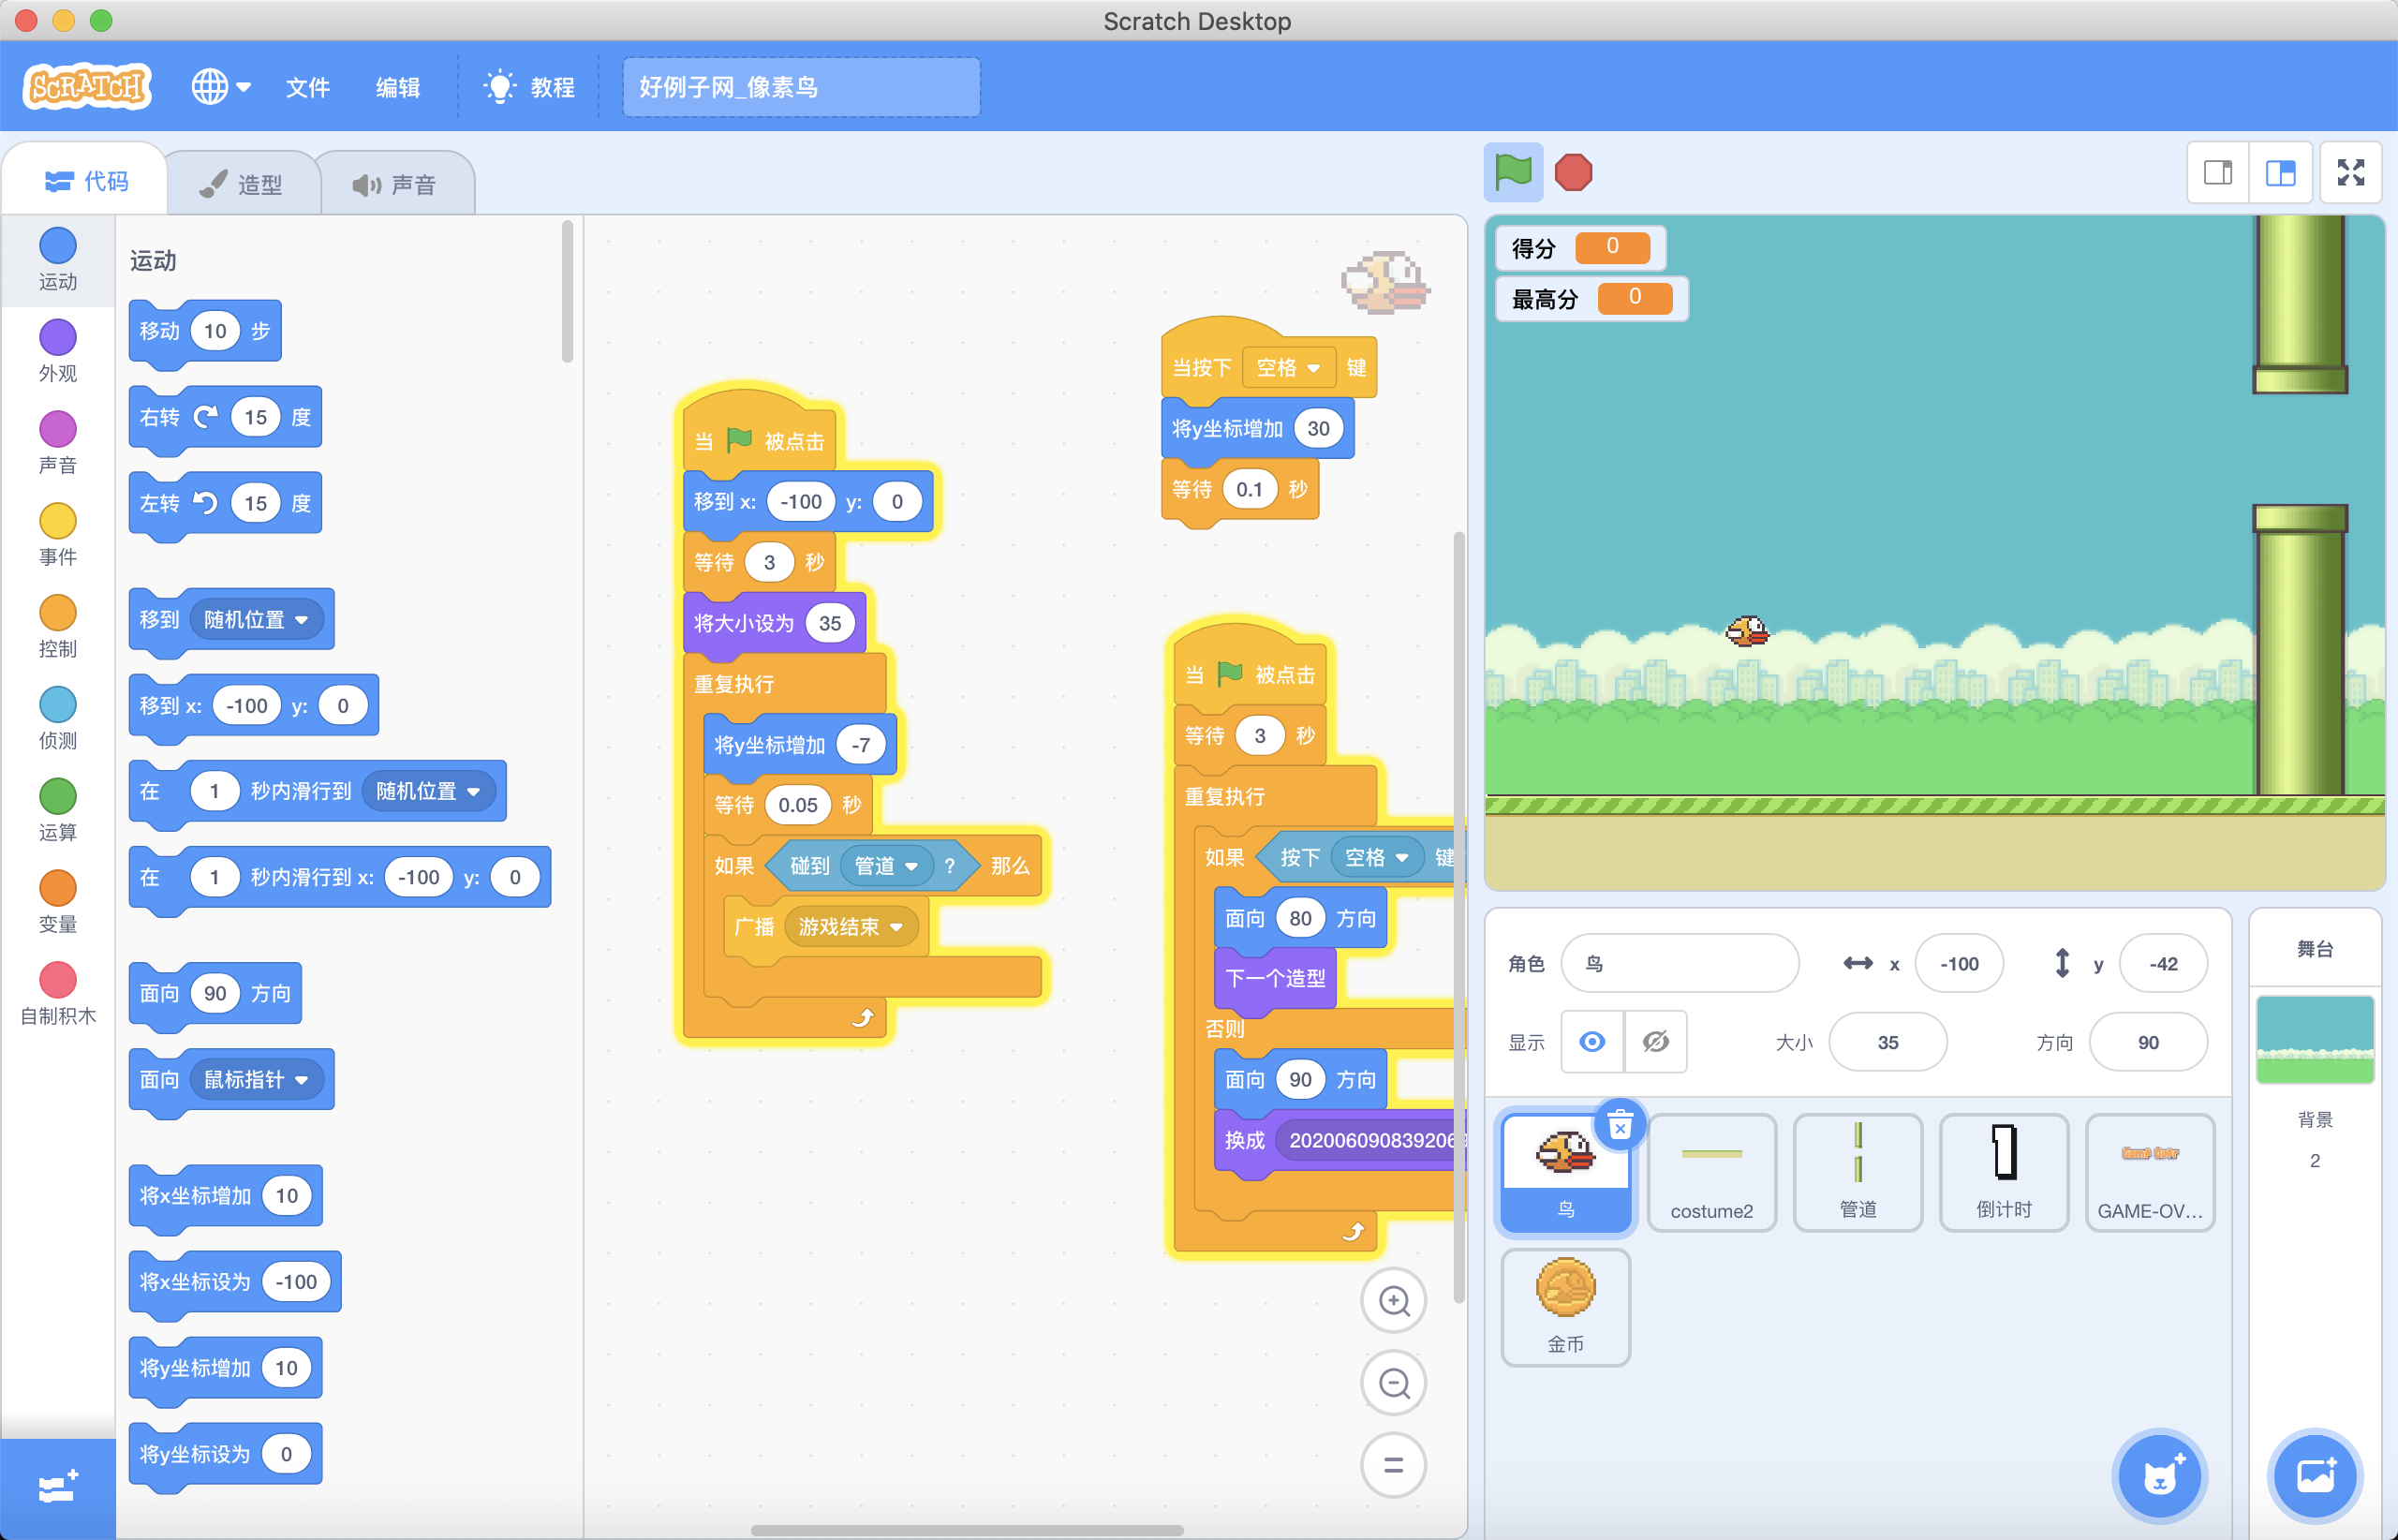
Task: Click the 右转 15 度 block
Action: [x=225, y=417]
